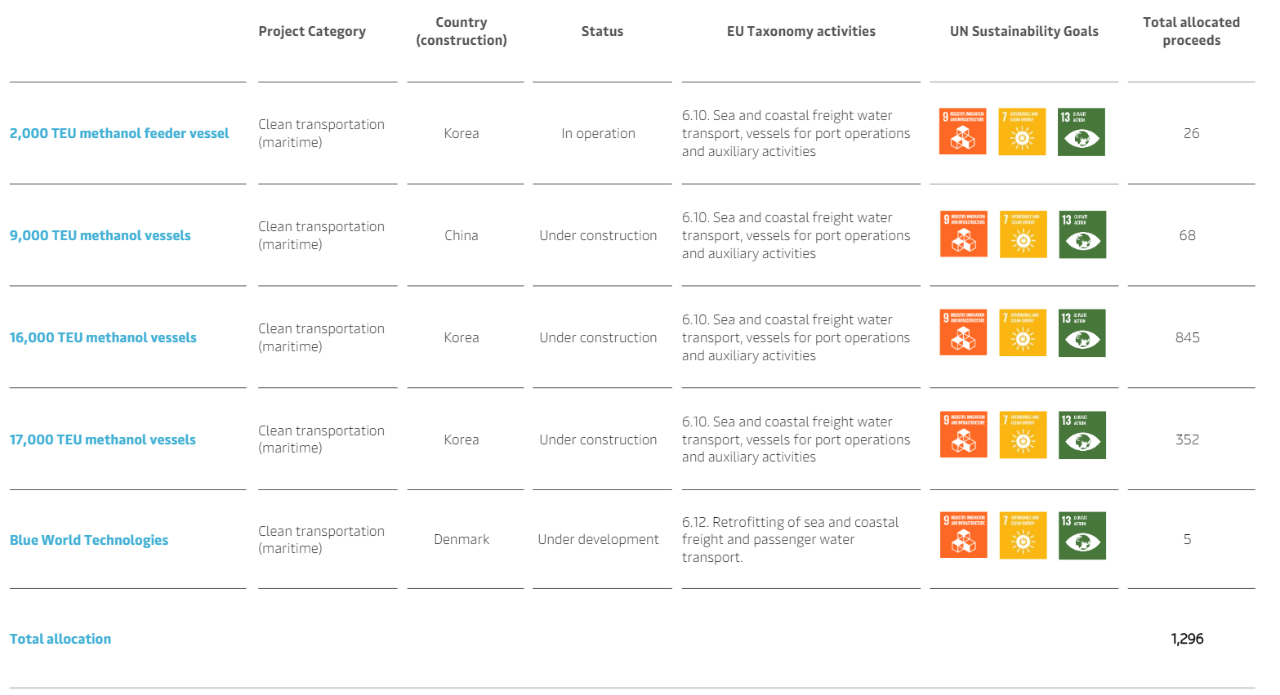The width and height of the screenshot is (1280, 695).
Task: Click the EU Taxonomy activities column header
Action: tap(801, 32)
